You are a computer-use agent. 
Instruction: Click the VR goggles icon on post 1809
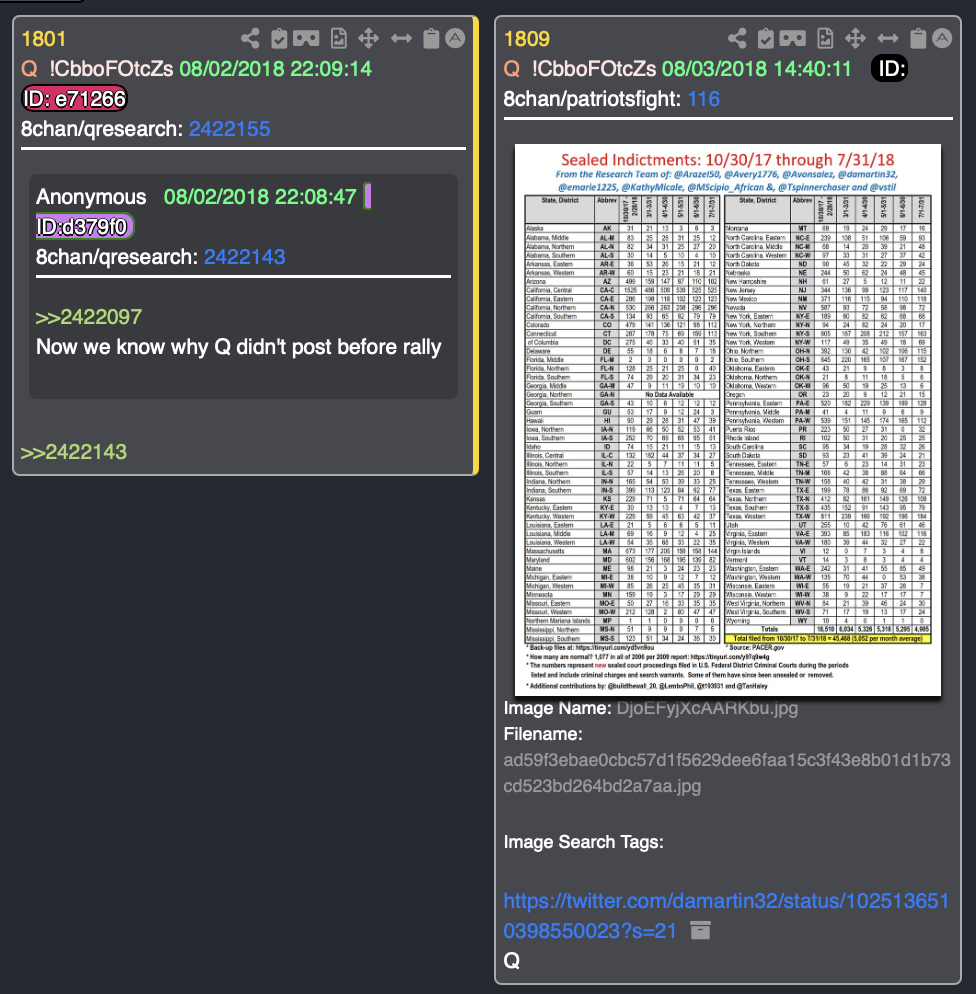point(793,39)
